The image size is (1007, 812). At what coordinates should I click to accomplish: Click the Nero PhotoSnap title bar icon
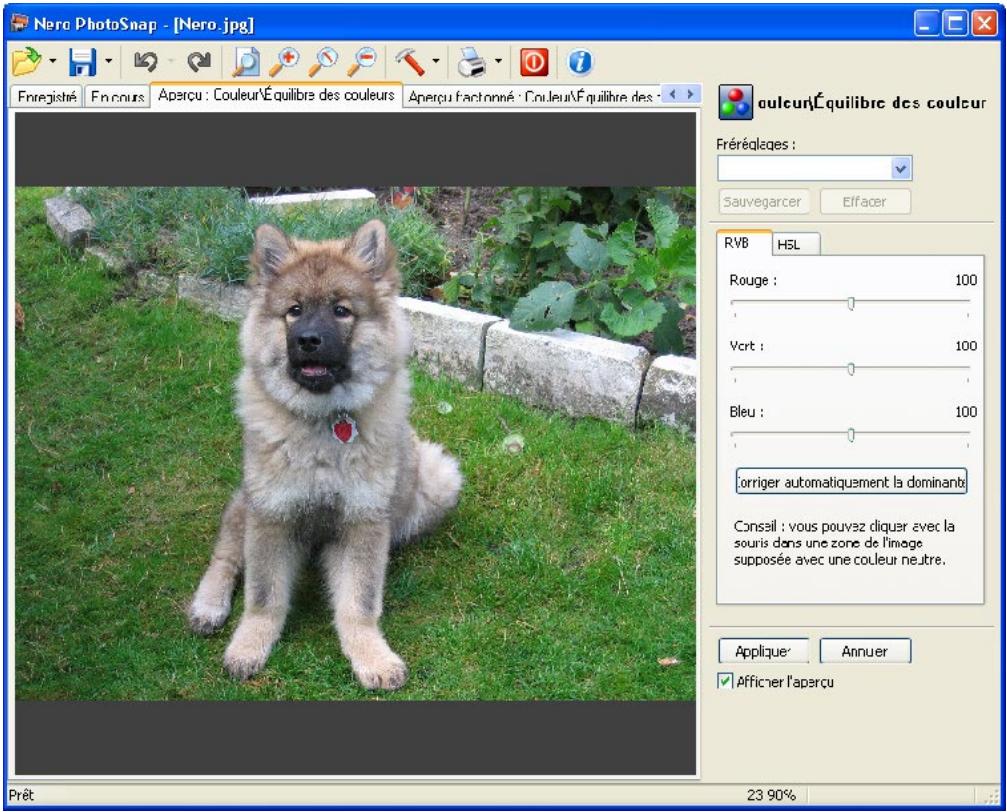coord(19,24)
